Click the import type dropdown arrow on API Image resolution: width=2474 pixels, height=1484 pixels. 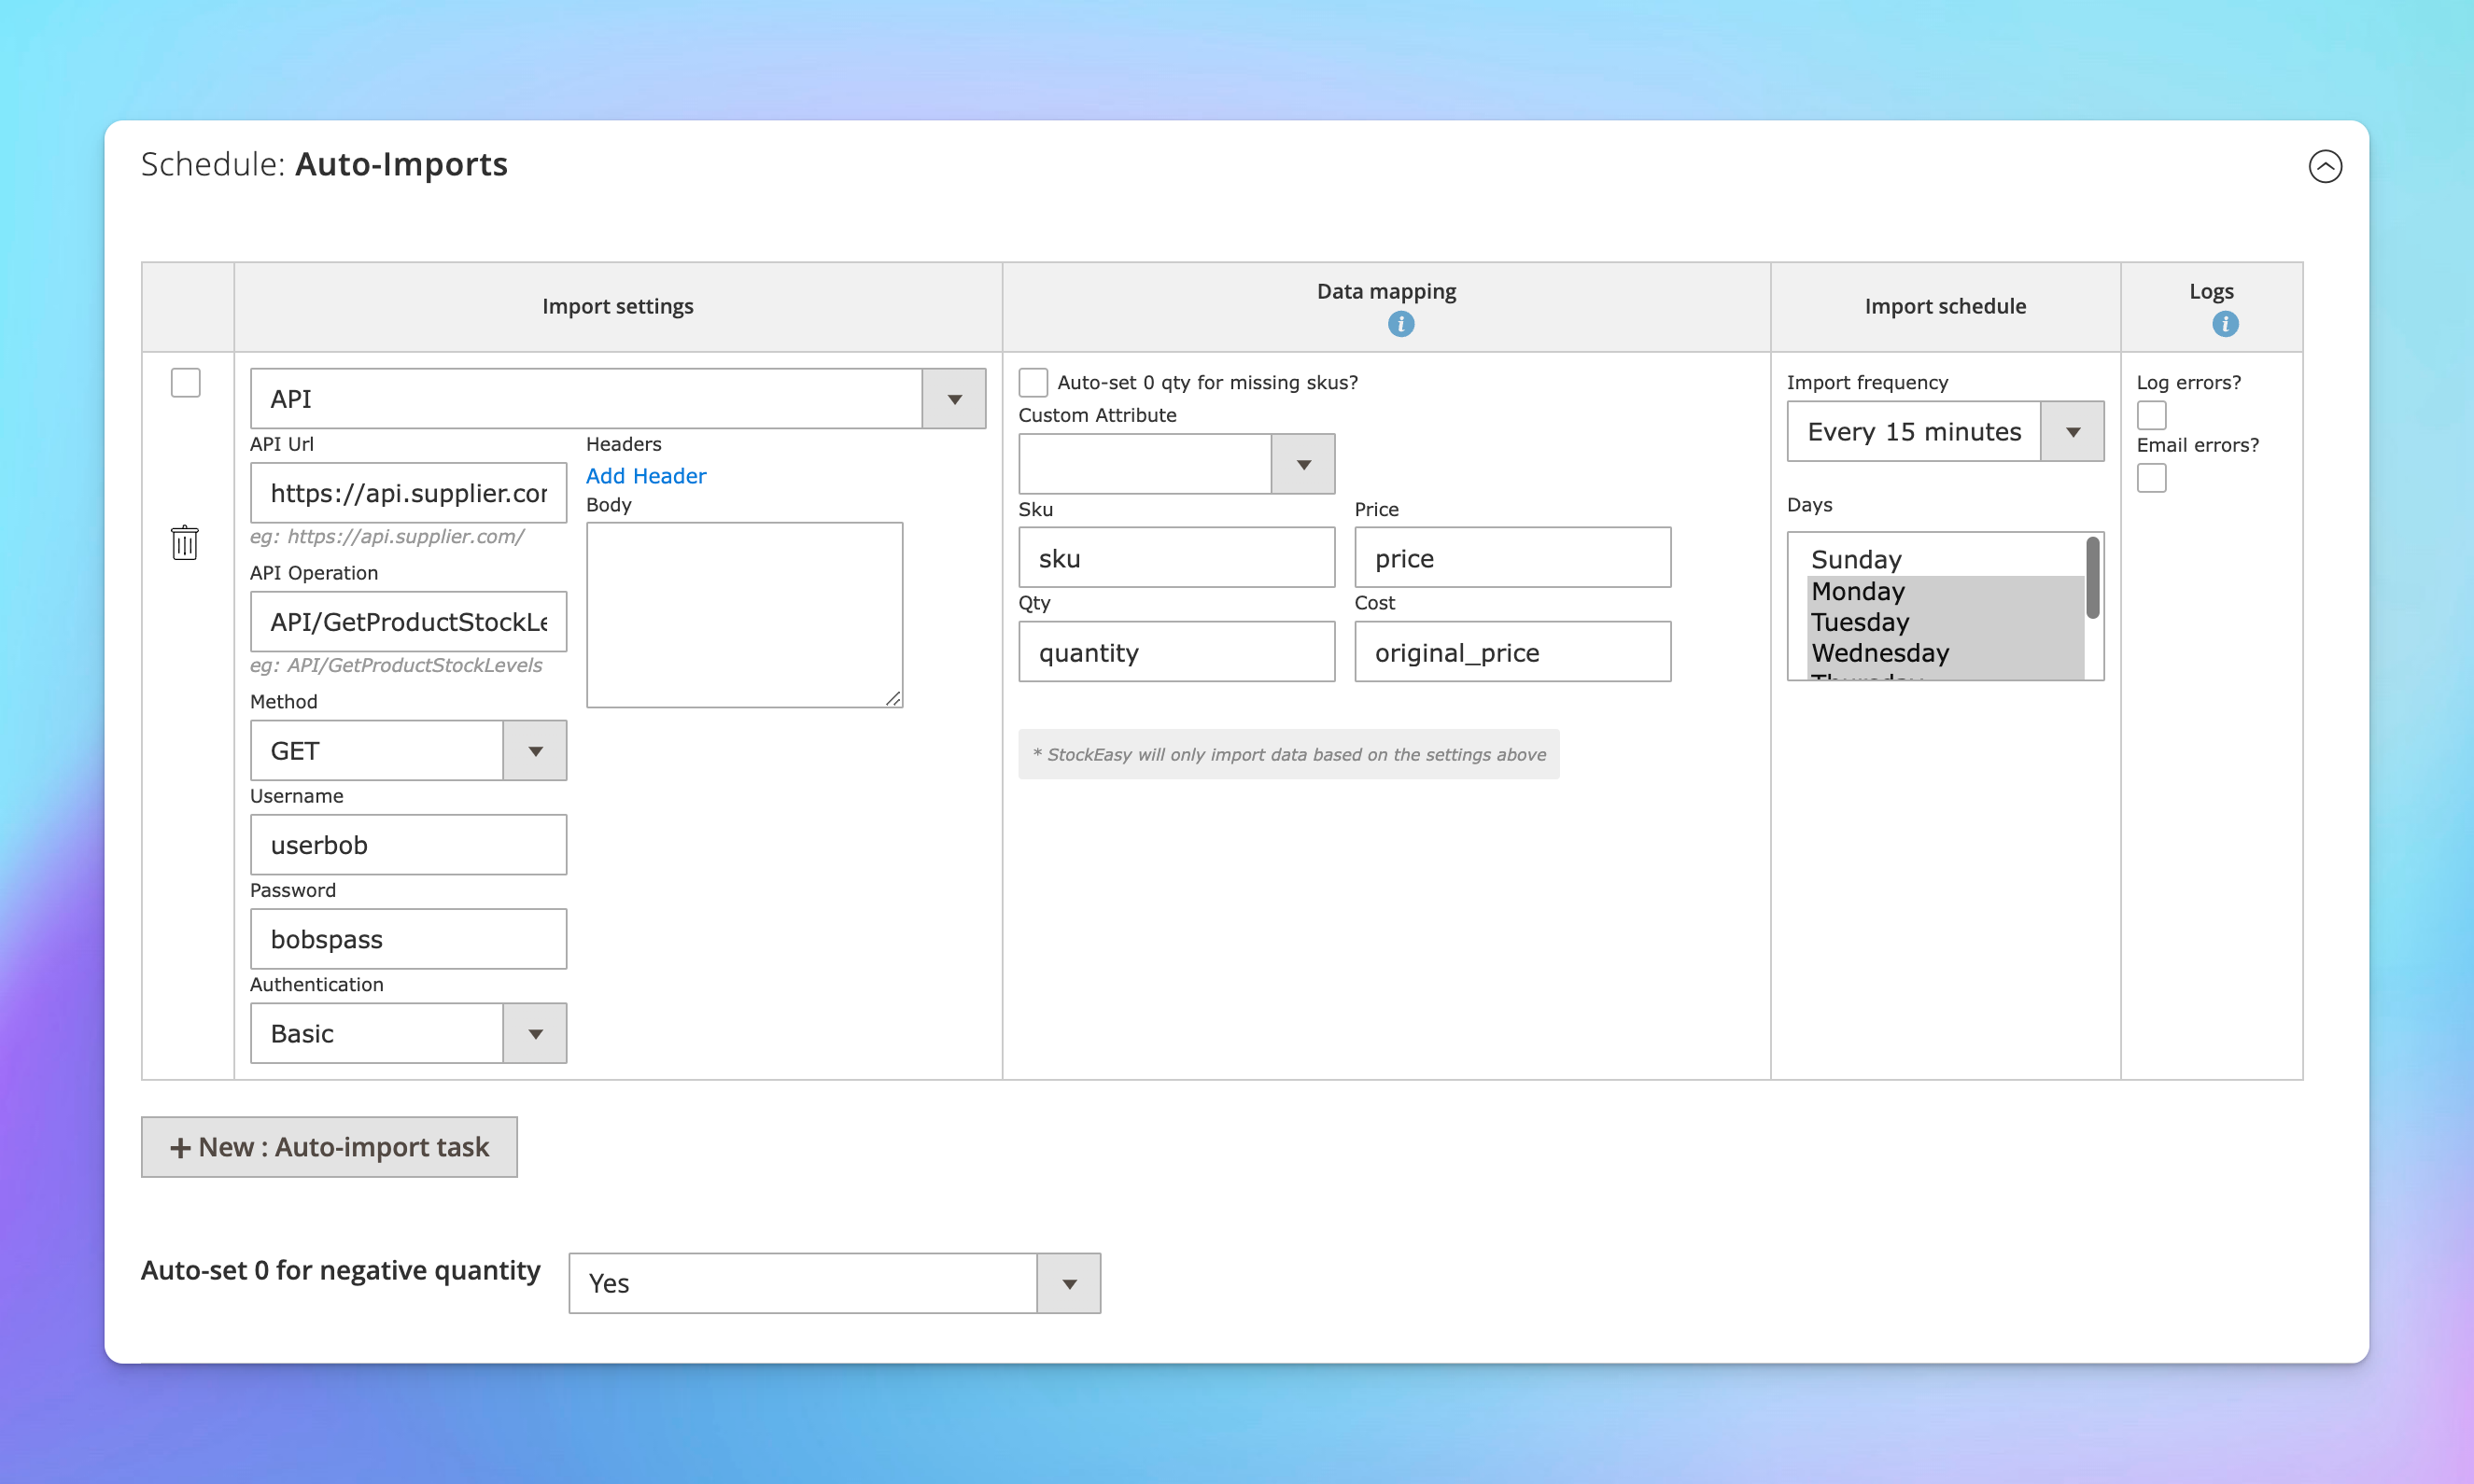coord(954,398)
